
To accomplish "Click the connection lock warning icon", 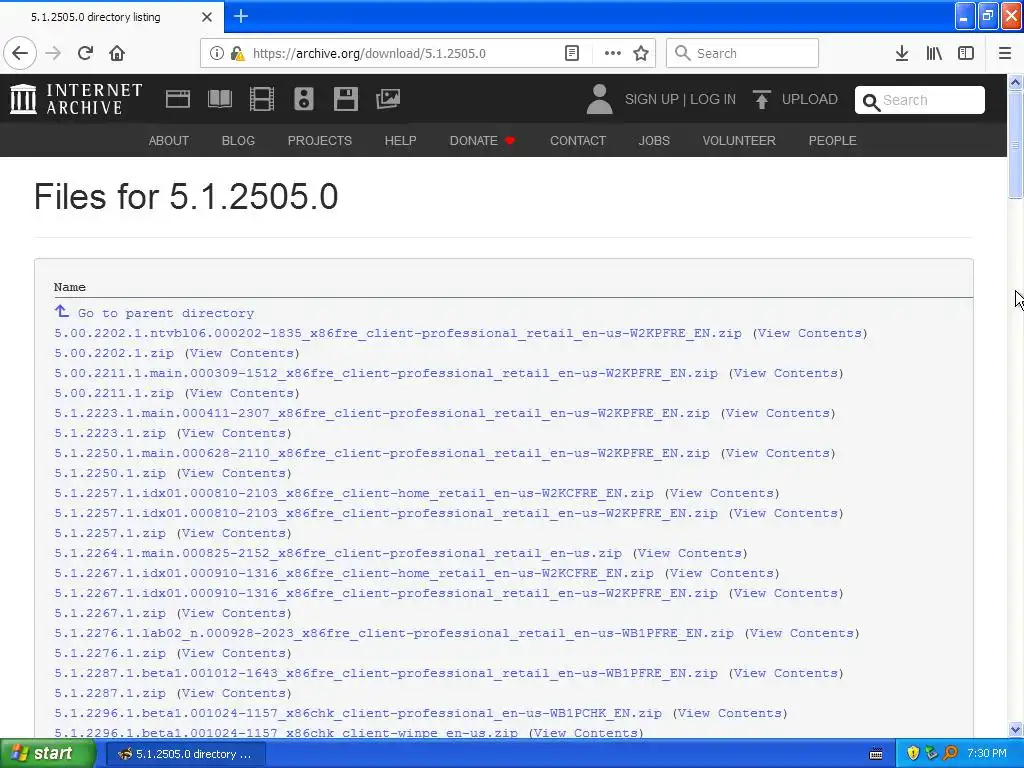I will [x=238, y=53].
